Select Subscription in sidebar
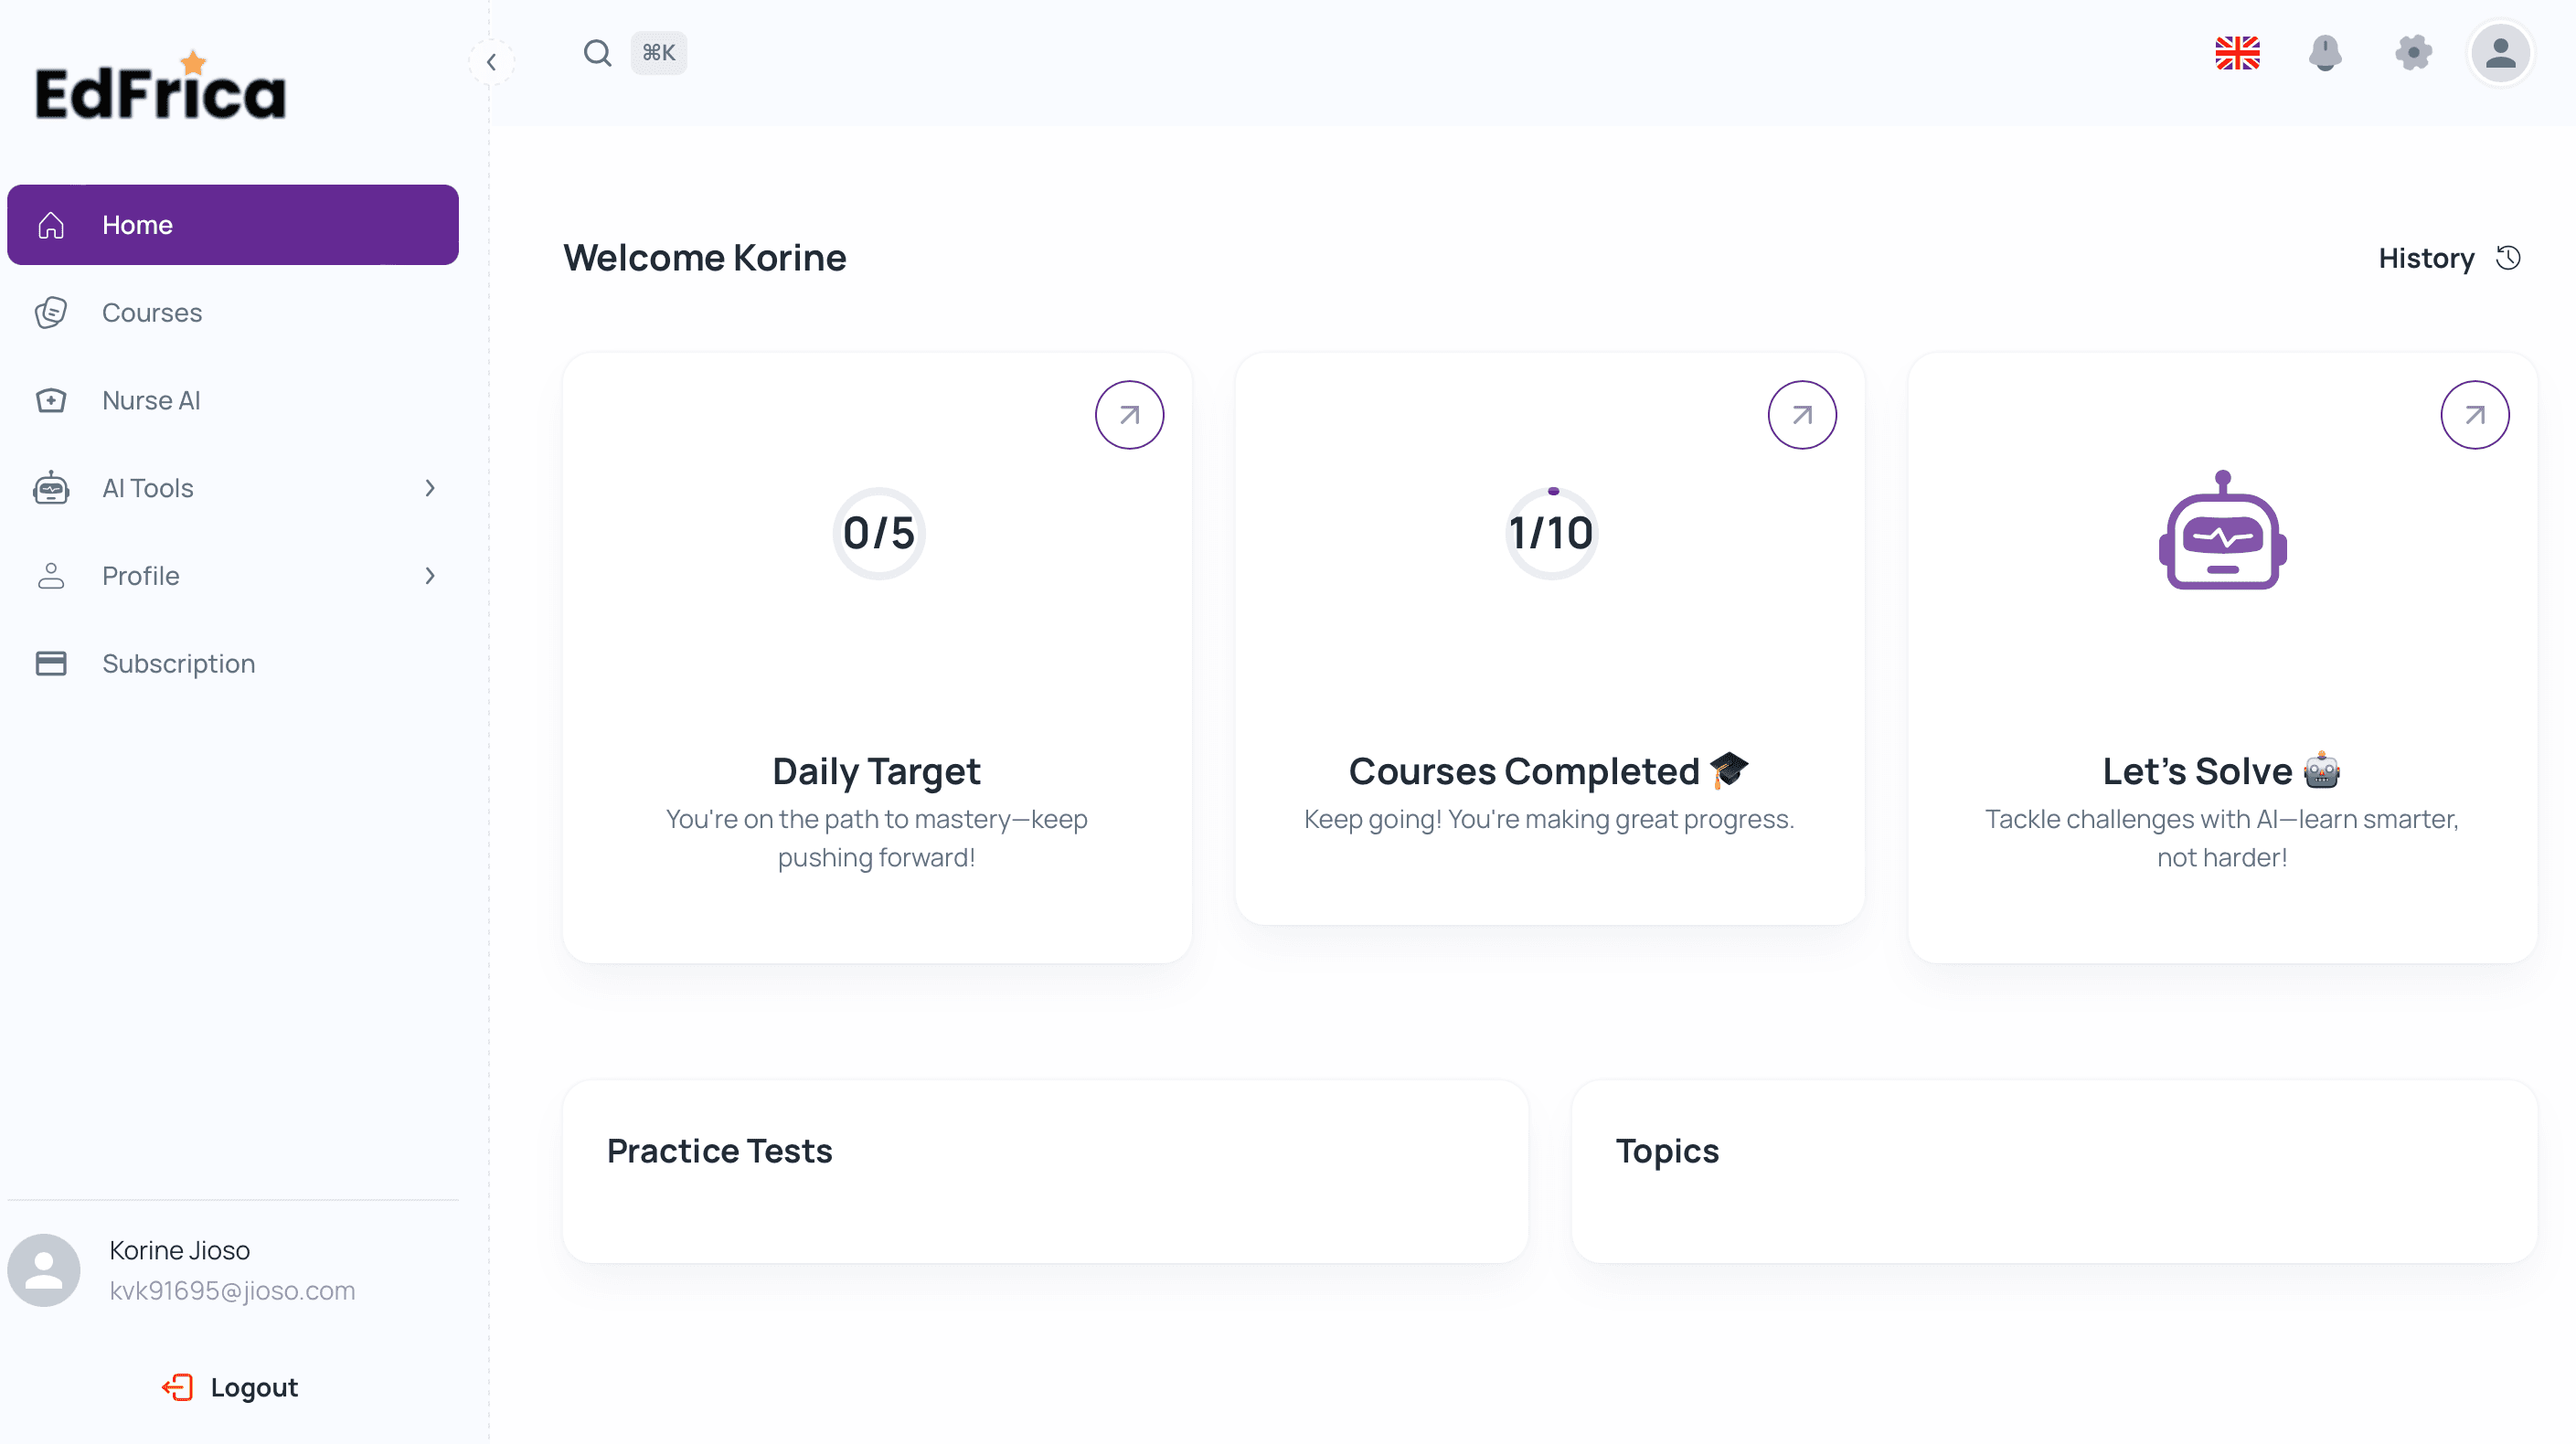Screen dimensions: 2576x1444 (x=178, y=664)
